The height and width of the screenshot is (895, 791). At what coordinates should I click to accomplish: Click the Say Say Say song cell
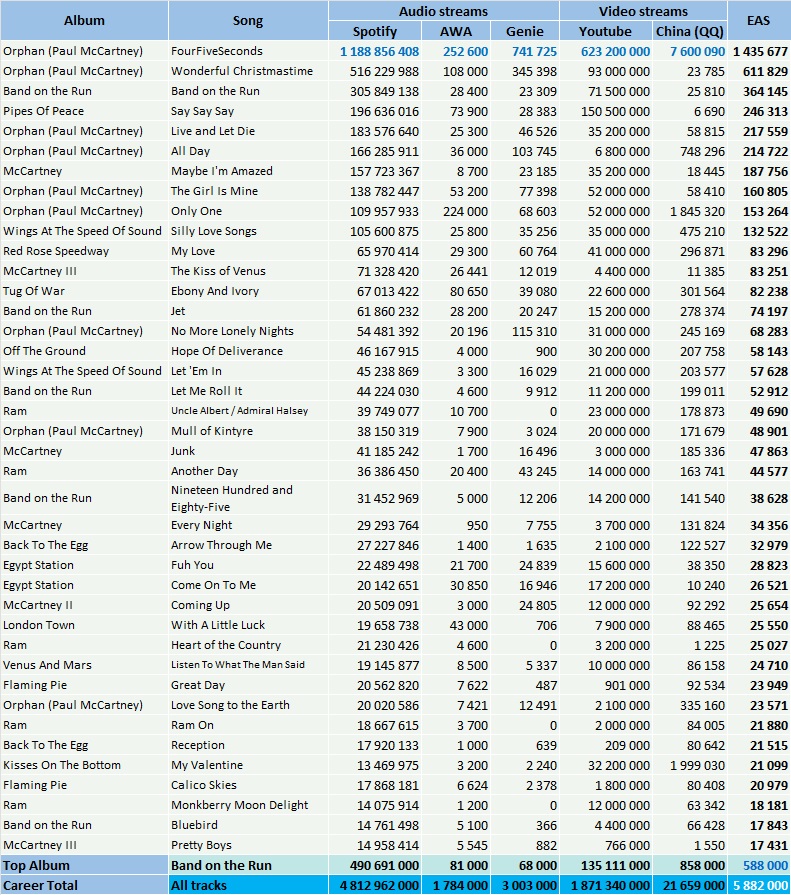(248, 111)
